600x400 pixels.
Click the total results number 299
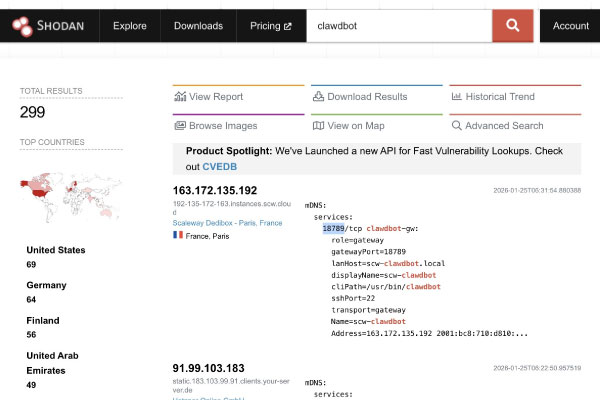[x=33, y=112]
